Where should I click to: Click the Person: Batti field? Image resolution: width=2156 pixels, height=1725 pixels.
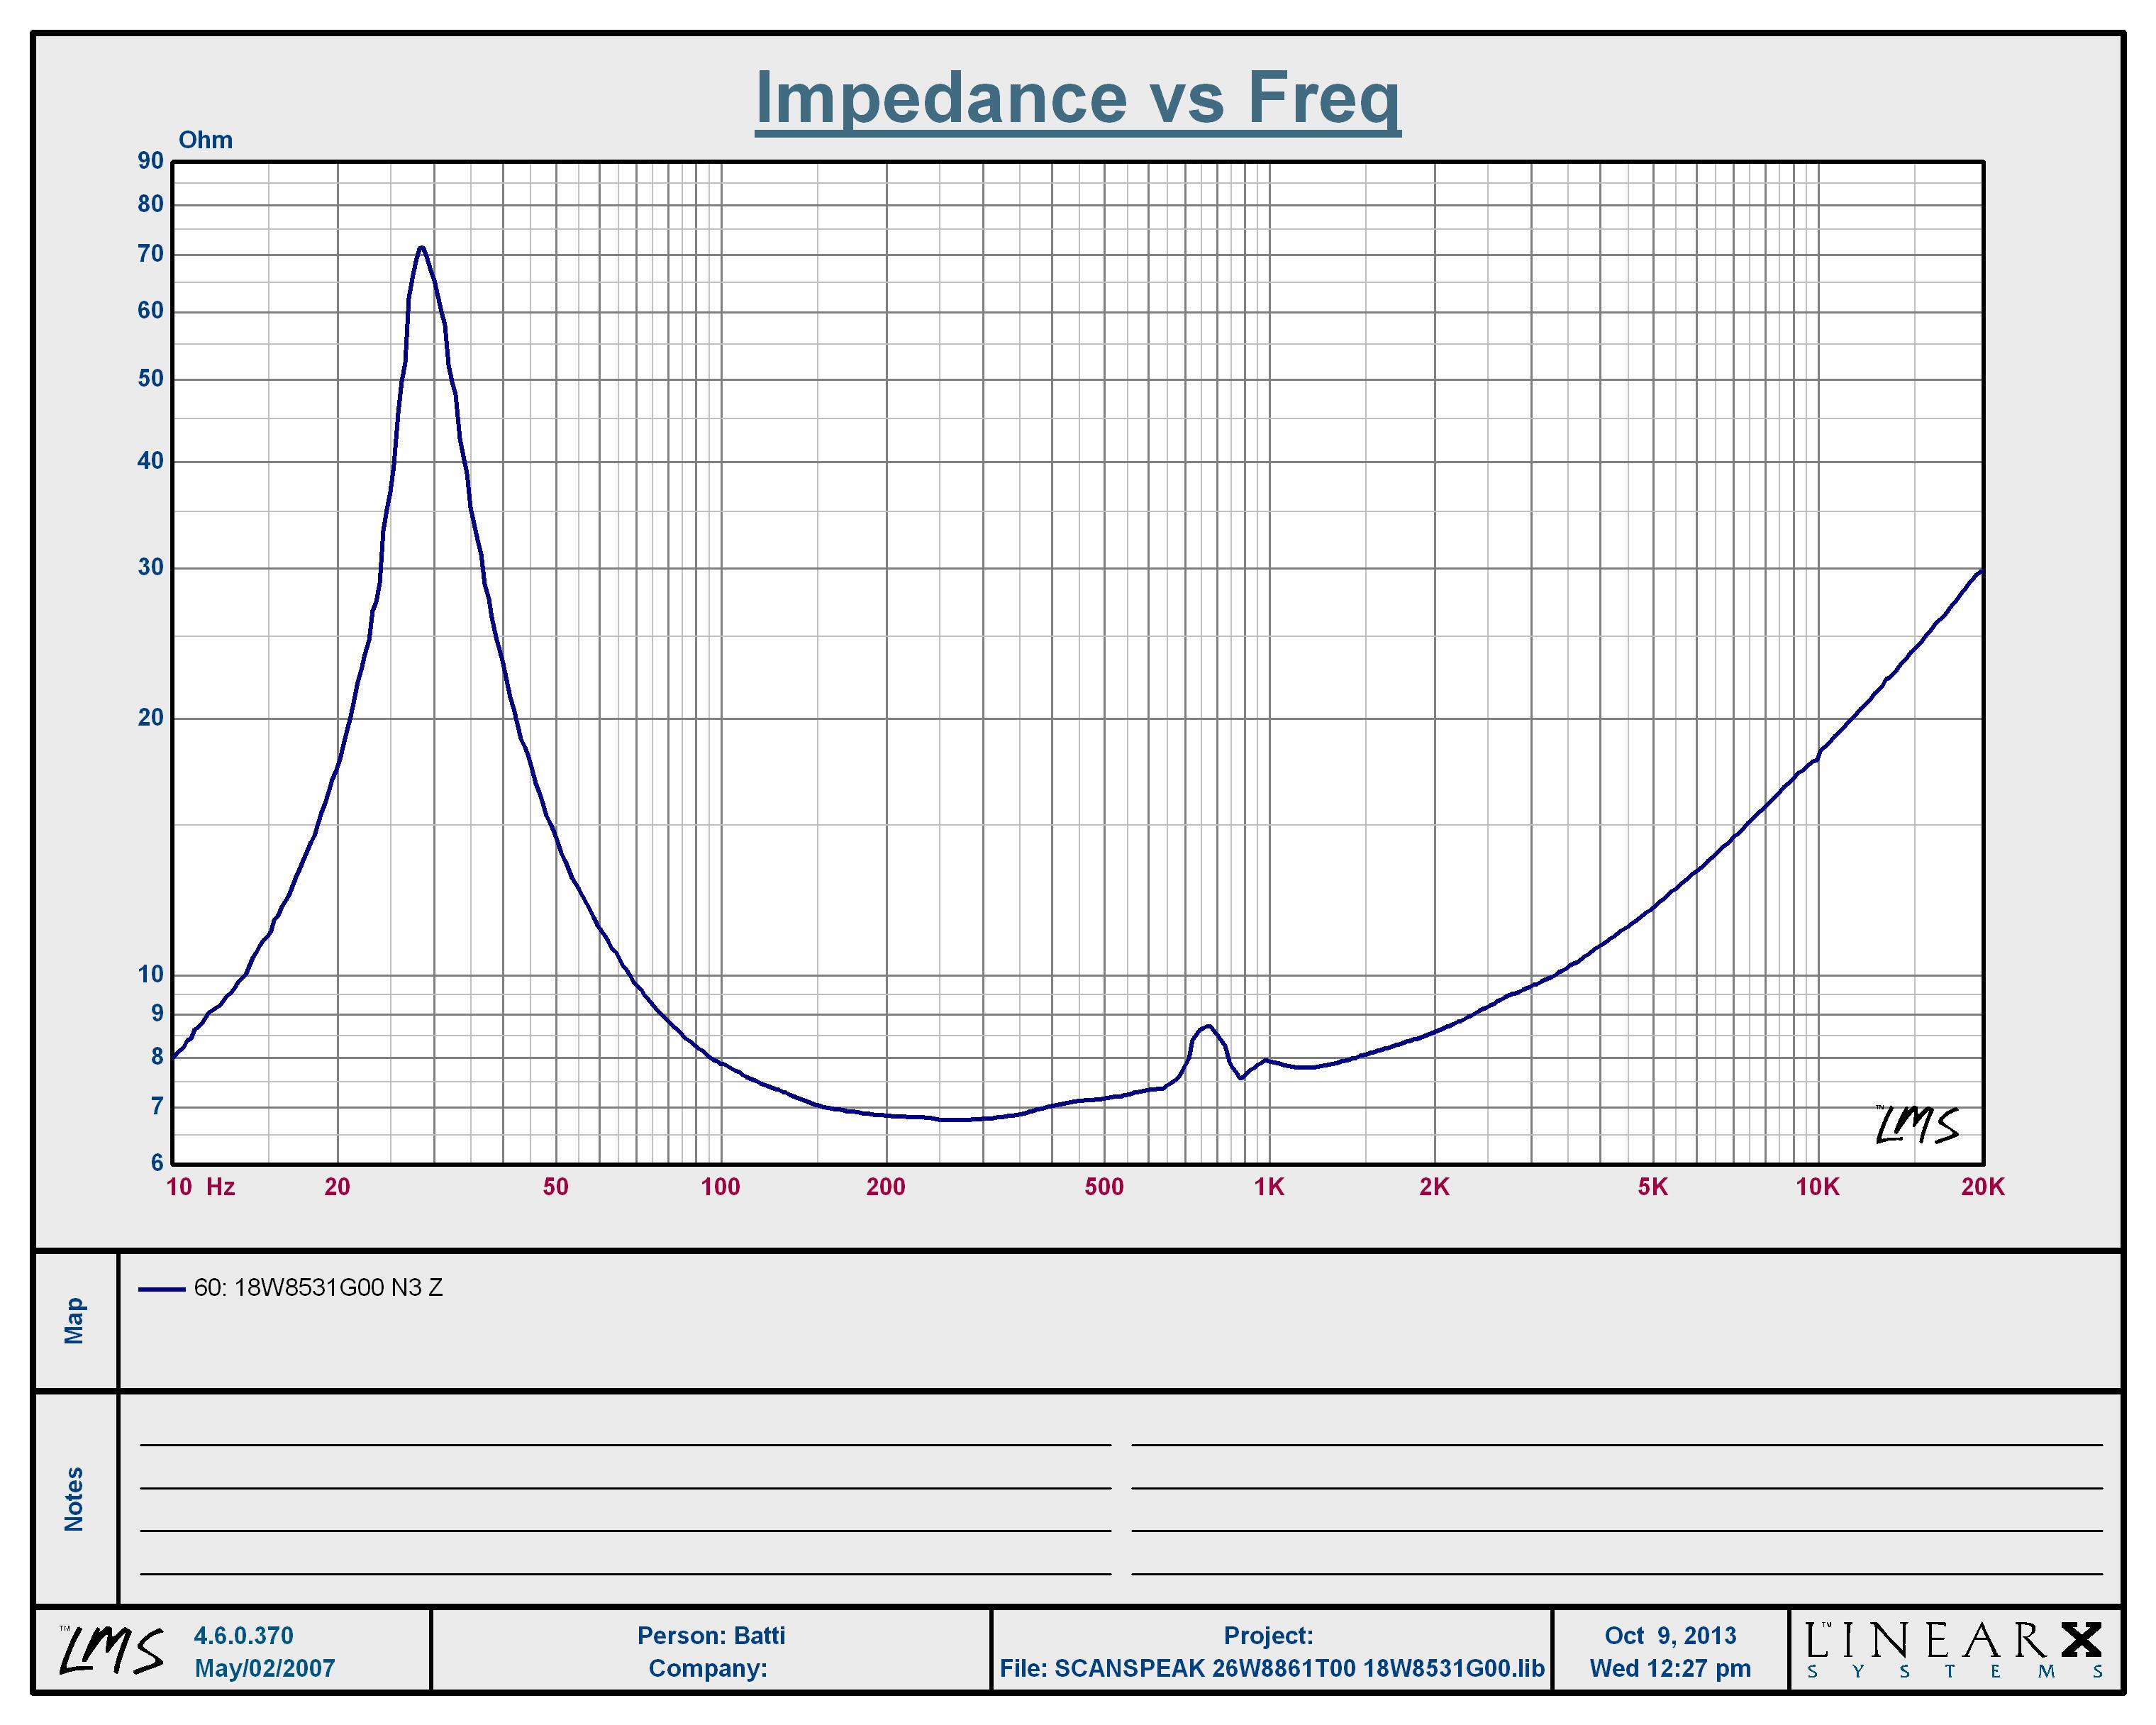(711, 1635)
